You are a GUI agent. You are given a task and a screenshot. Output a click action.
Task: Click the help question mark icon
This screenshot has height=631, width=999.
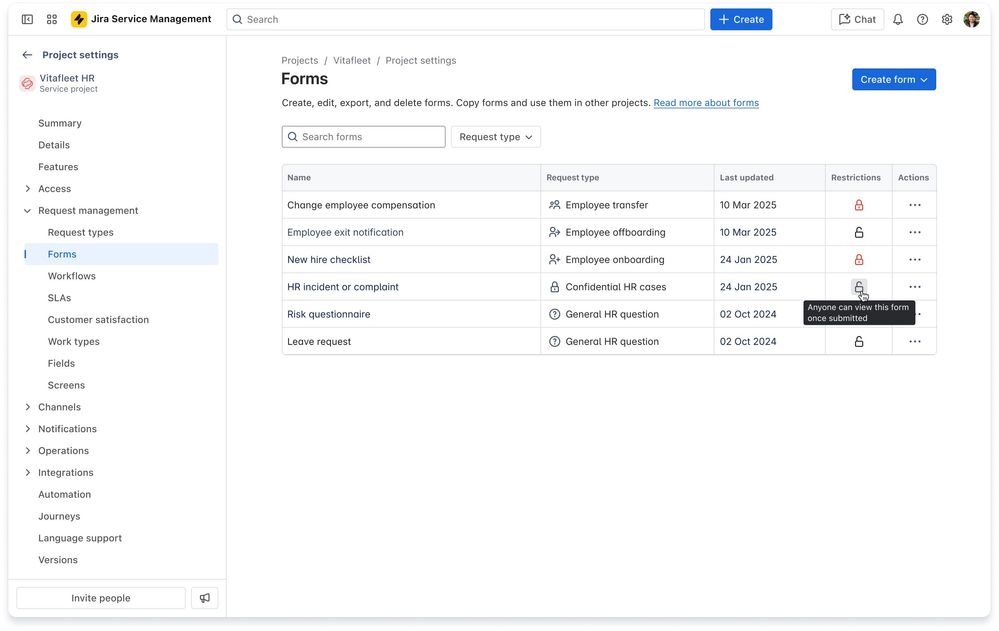[x=922, y=19]
